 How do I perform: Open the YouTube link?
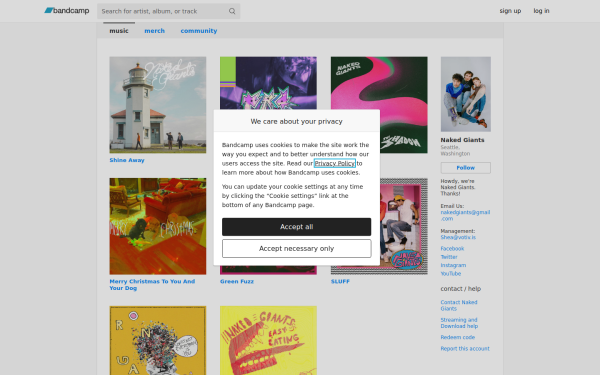pos(451,274)
